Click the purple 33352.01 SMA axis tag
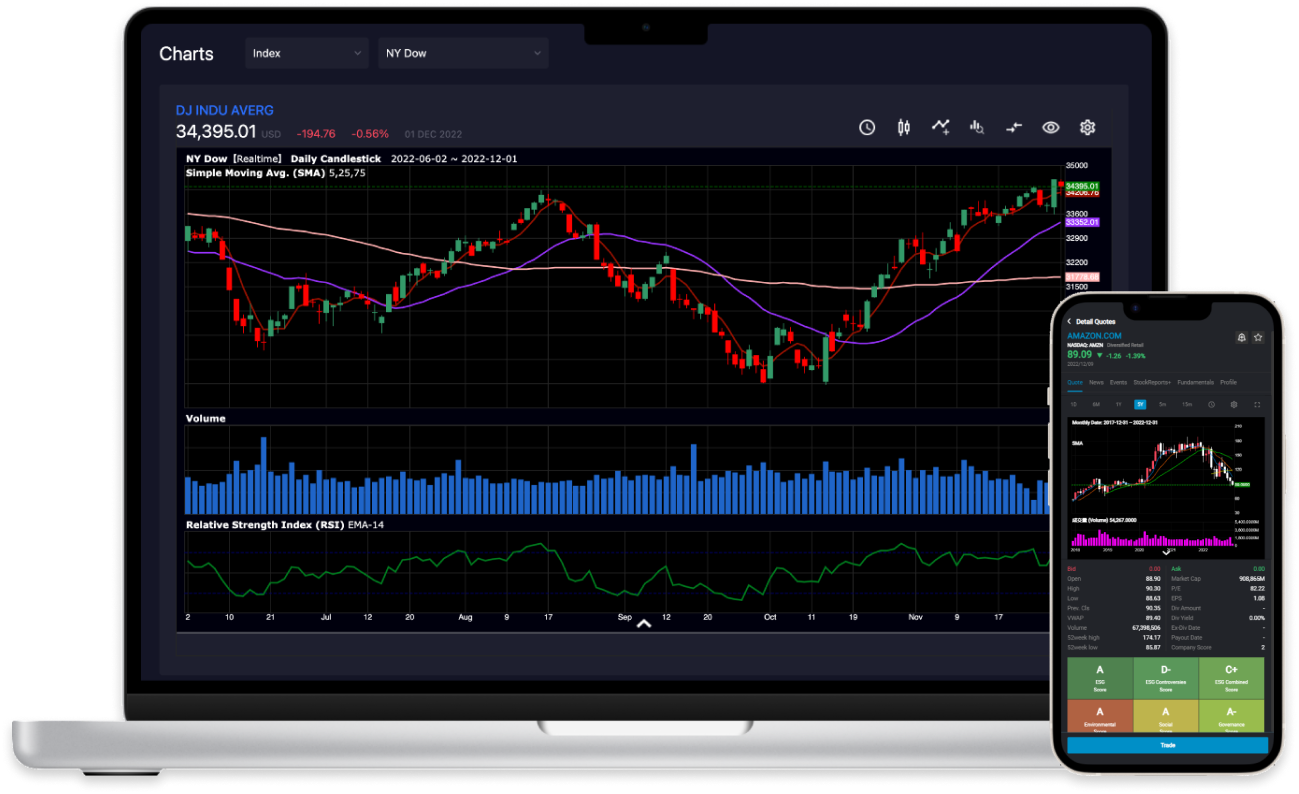 1082,222
